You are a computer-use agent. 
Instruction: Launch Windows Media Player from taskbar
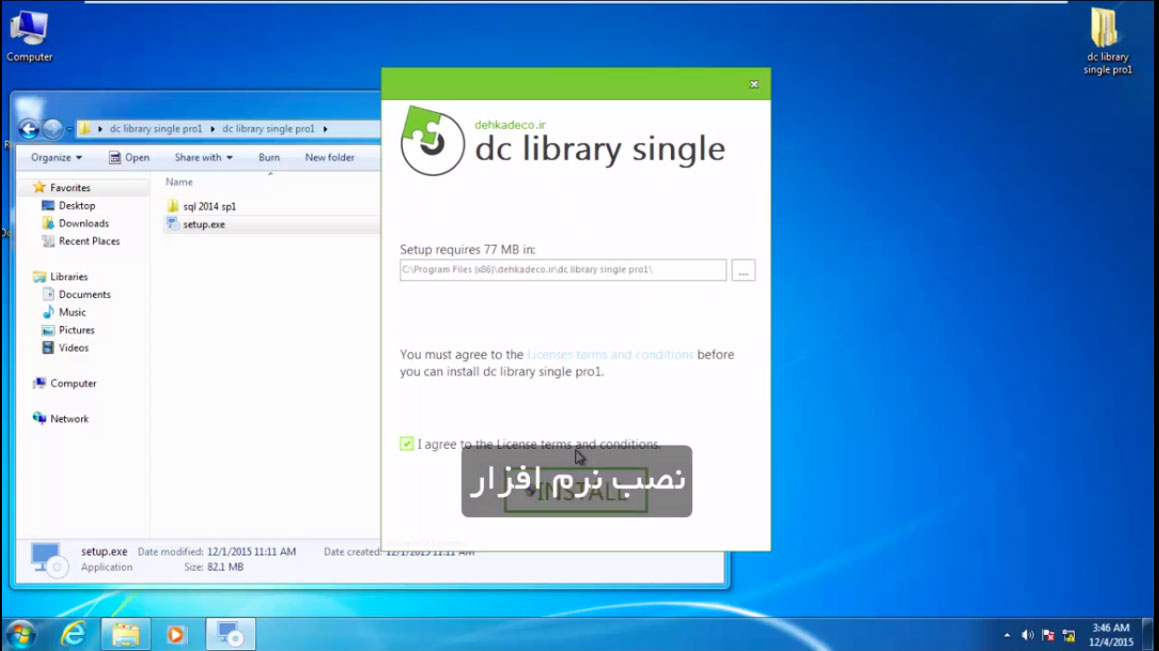tap(176, 634)
